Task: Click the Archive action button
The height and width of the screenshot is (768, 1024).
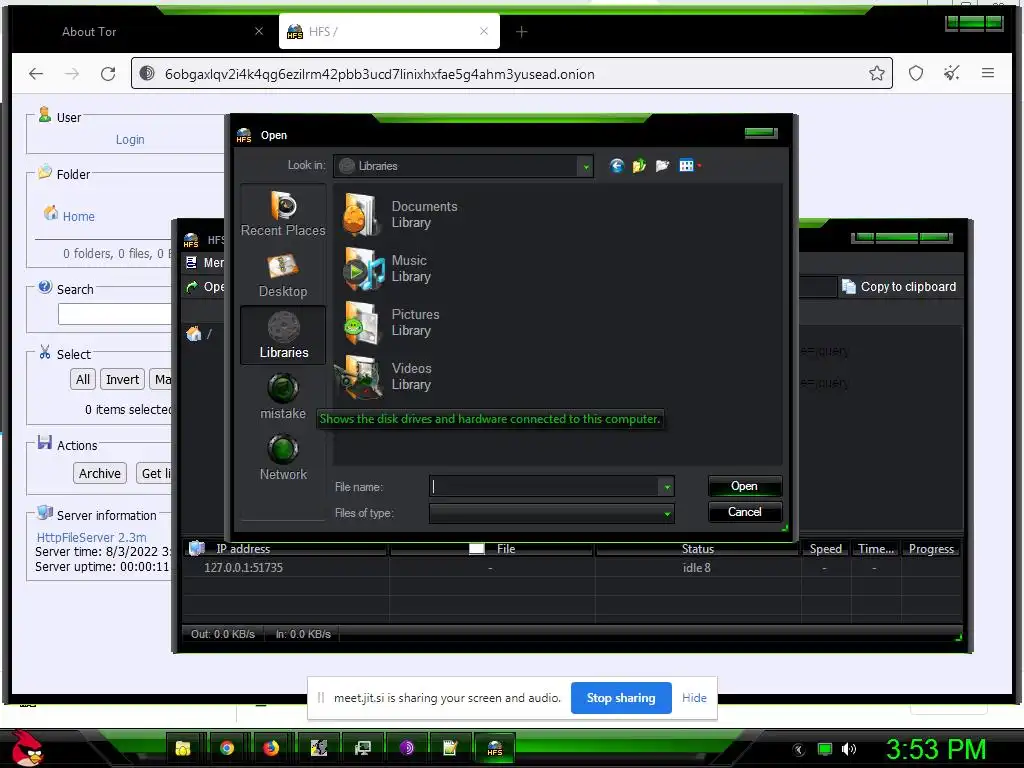Action: (x=100, y=473)
